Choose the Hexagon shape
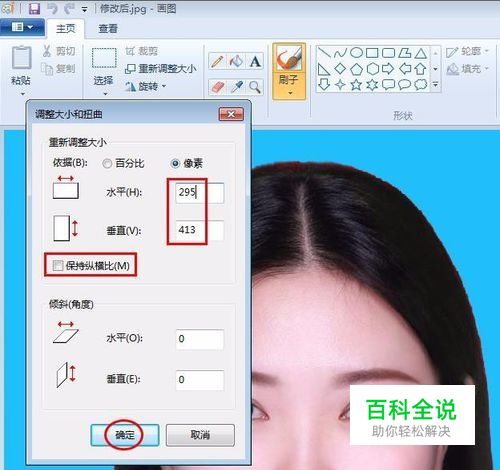This screenshot has width=500, height=470. point(372,69)
